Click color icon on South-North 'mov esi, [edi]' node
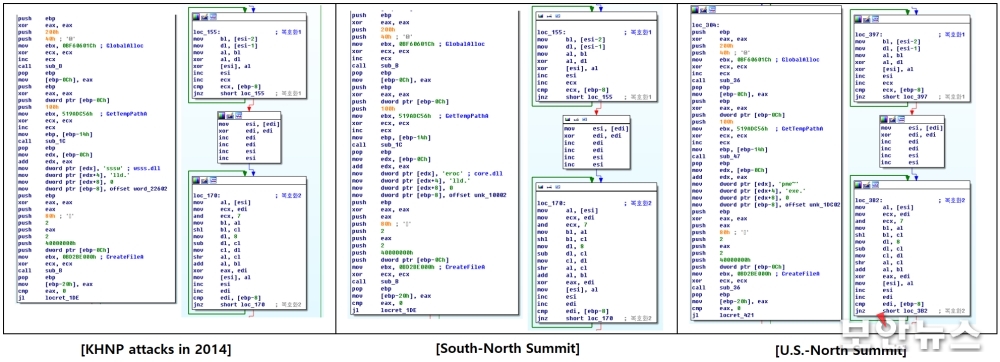 [568, 119]
